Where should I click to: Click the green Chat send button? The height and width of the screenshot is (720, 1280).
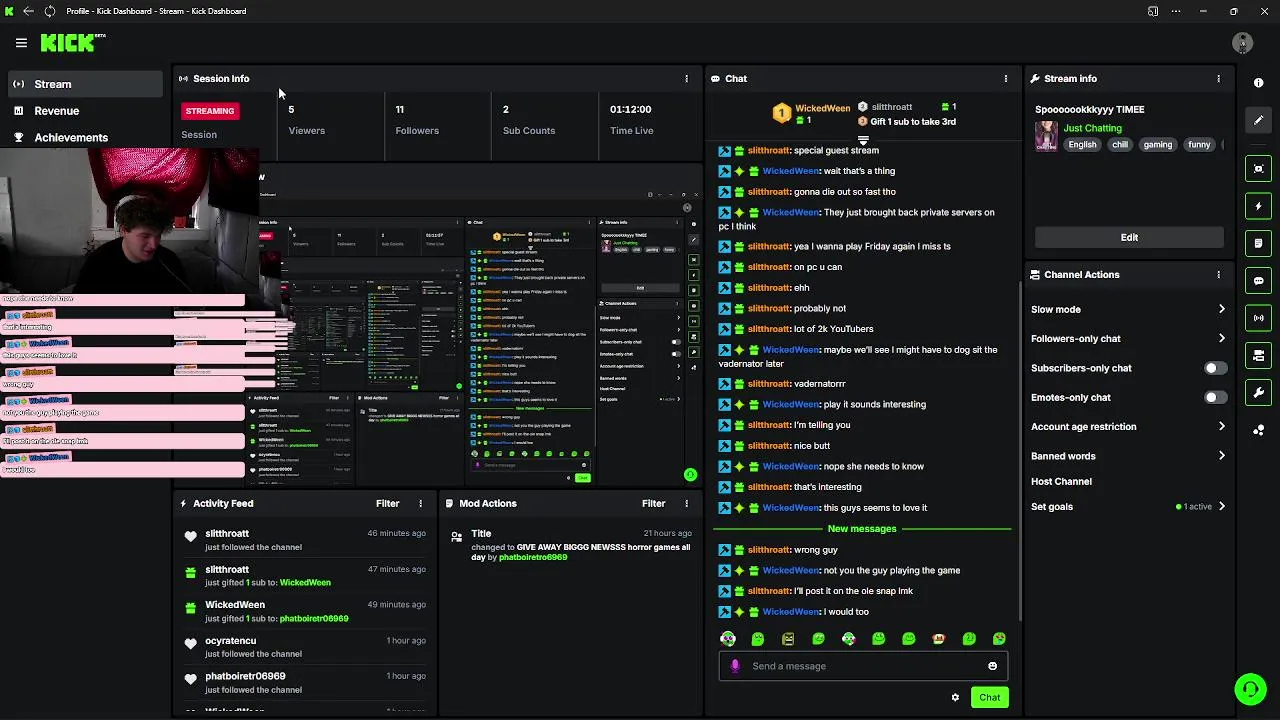coord(989,697)
